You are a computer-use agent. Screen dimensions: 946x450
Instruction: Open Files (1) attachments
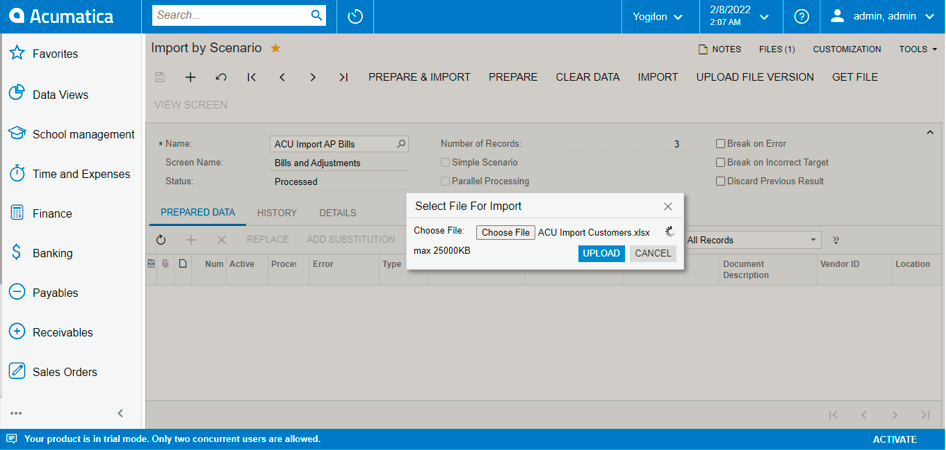(776, 49)
